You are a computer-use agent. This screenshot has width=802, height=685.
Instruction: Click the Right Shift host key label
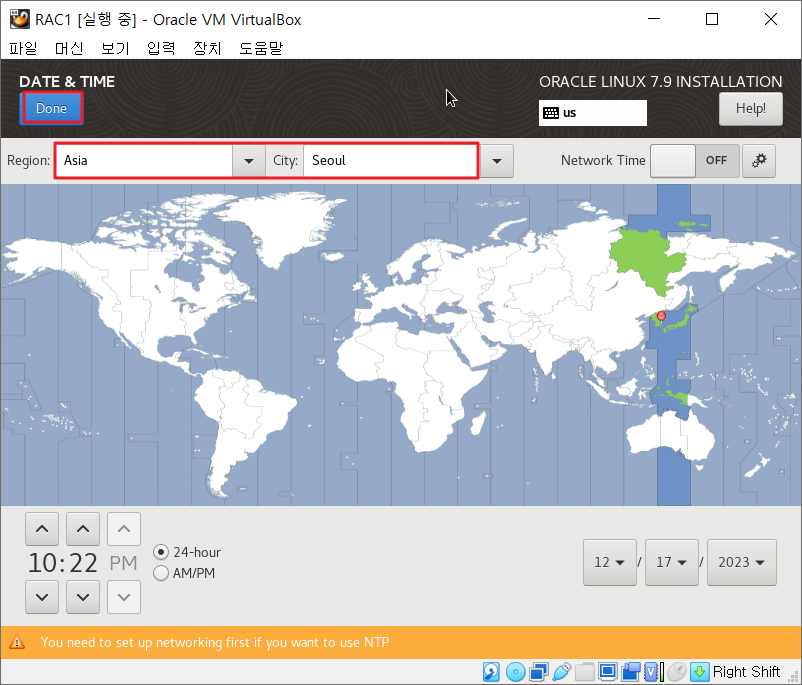pyautogui.click(x=746, y=672)
